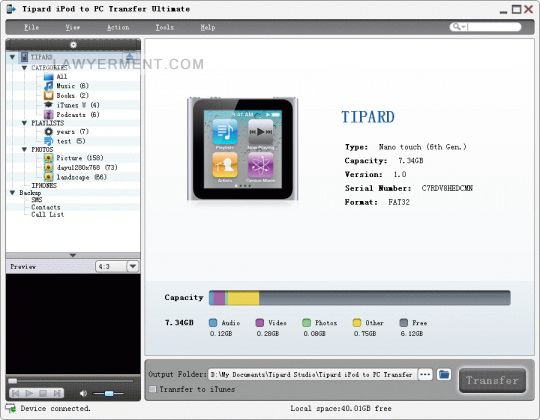The height and width of the screenshot is (420, 540).
Task: Select the Podcasts (6) icon
Action: [49, 114]
